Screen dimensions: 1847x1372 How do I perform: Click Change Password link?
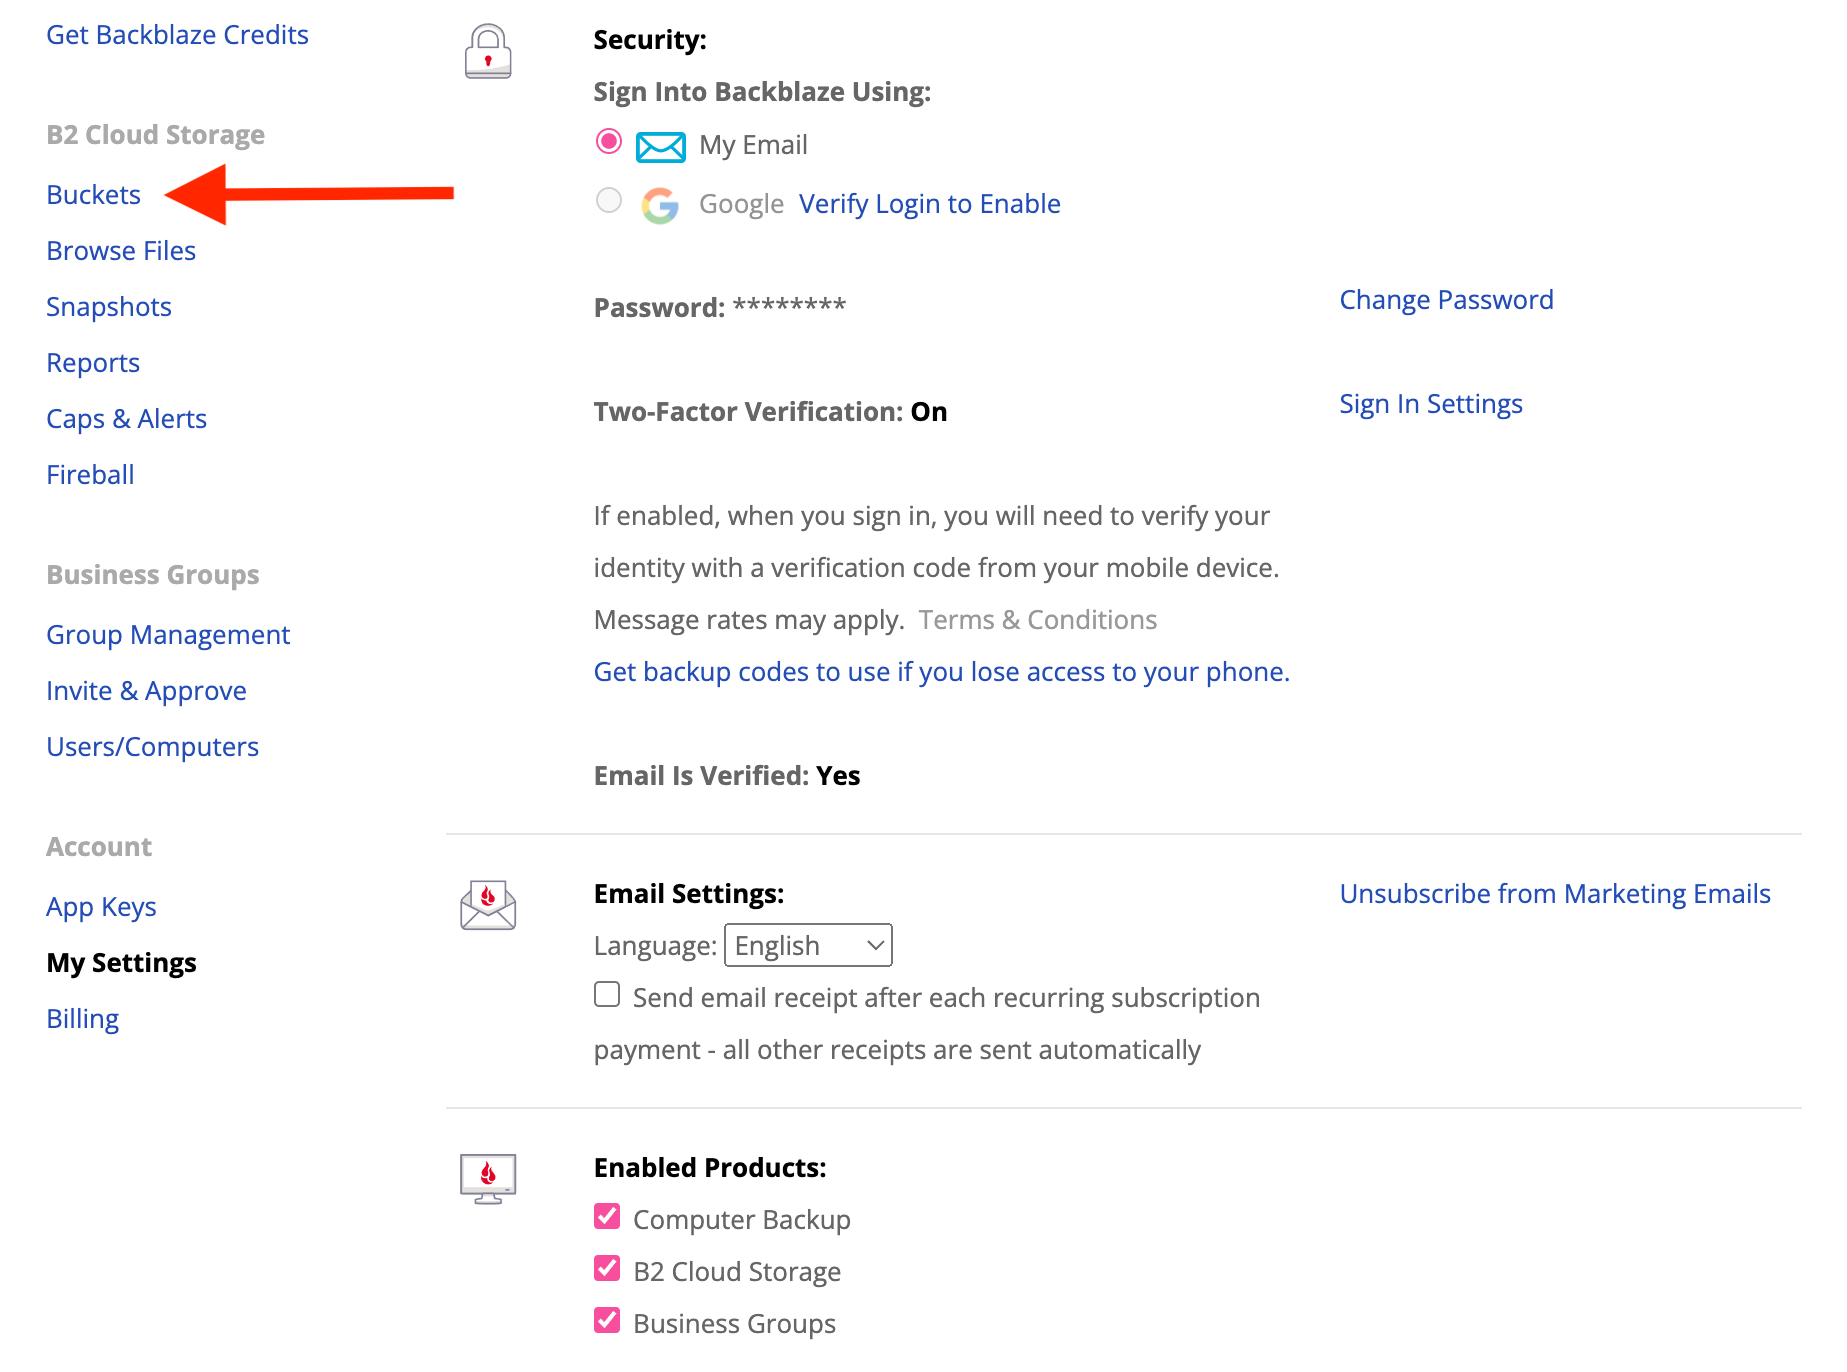pyautogui.click(x=1446, y=300)
